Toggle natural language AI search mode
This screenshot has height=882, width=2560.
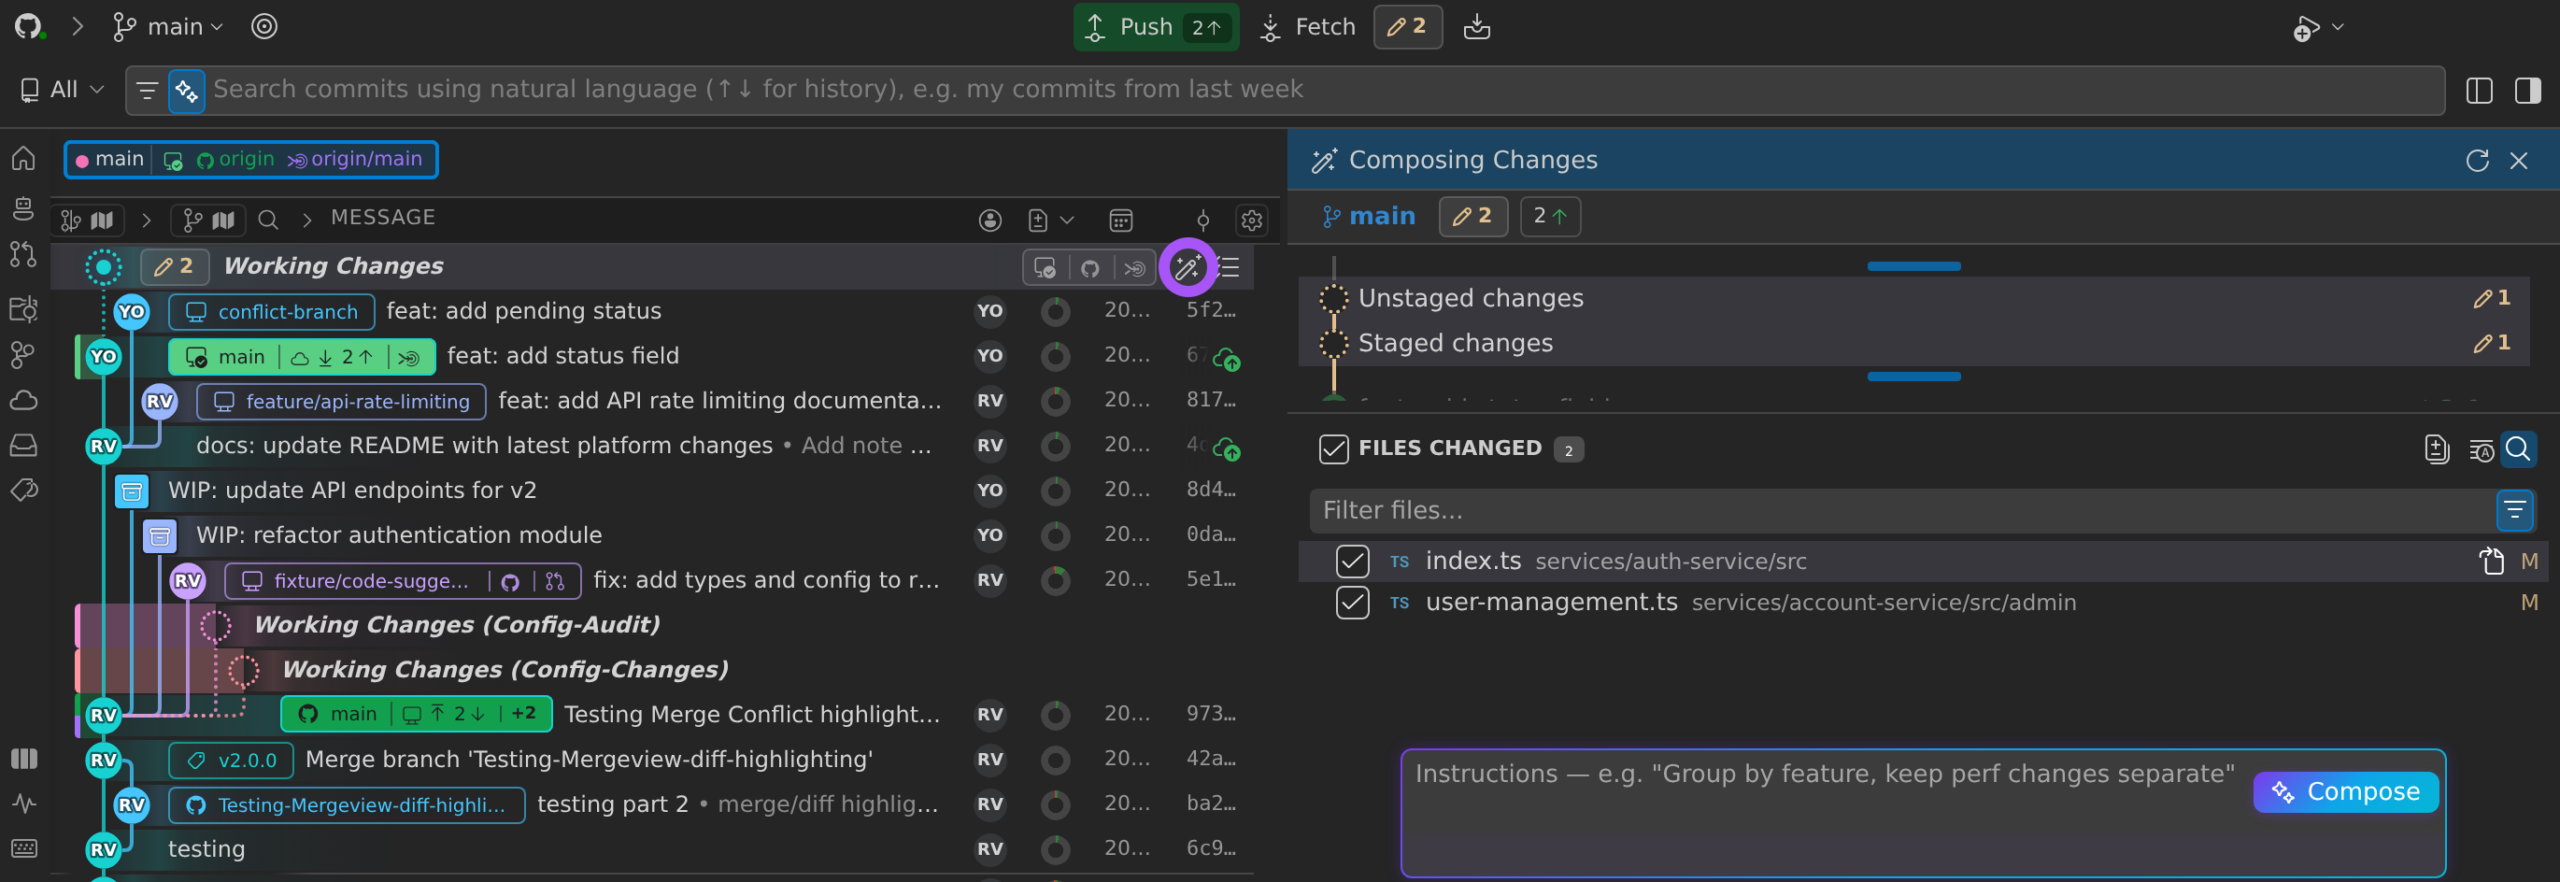point(187,91)
